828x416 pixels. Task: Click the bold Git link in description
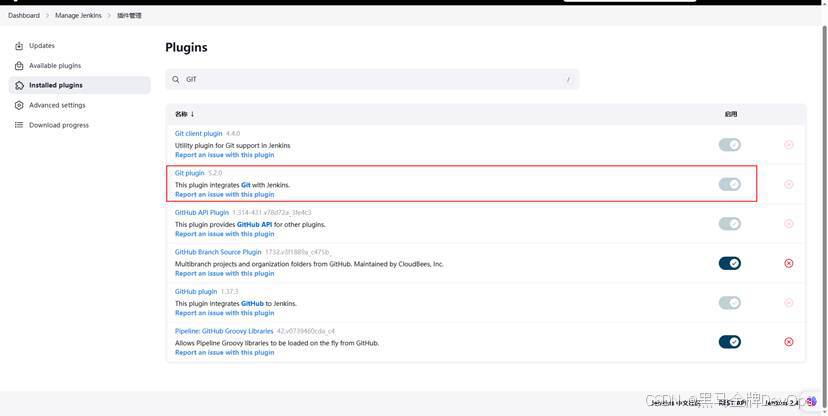(x=246, y=185)
